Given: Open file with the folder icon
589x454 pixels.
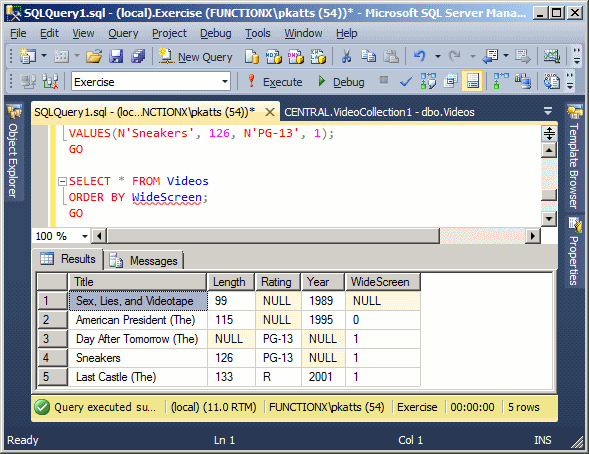Looking at the screenshot, I should point(94,57).
